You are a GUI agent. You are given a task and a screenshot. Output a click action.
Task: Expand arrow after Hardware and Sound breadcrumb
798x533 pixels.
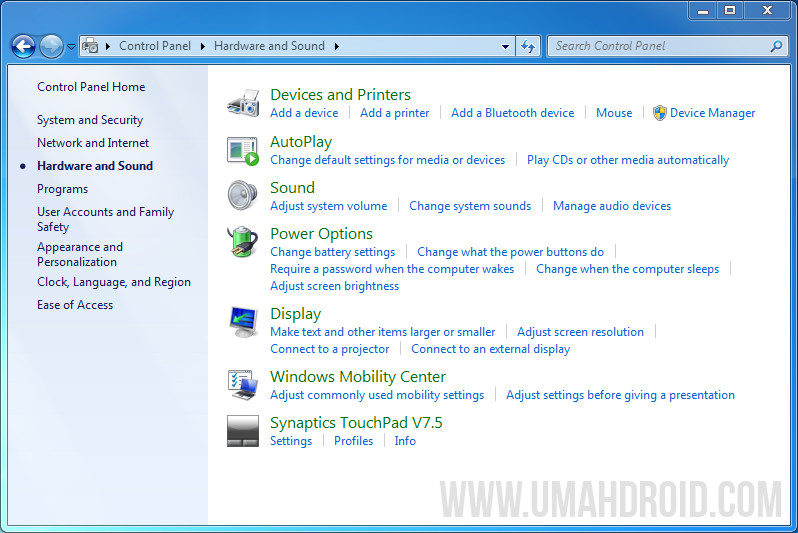pos(337,46)
